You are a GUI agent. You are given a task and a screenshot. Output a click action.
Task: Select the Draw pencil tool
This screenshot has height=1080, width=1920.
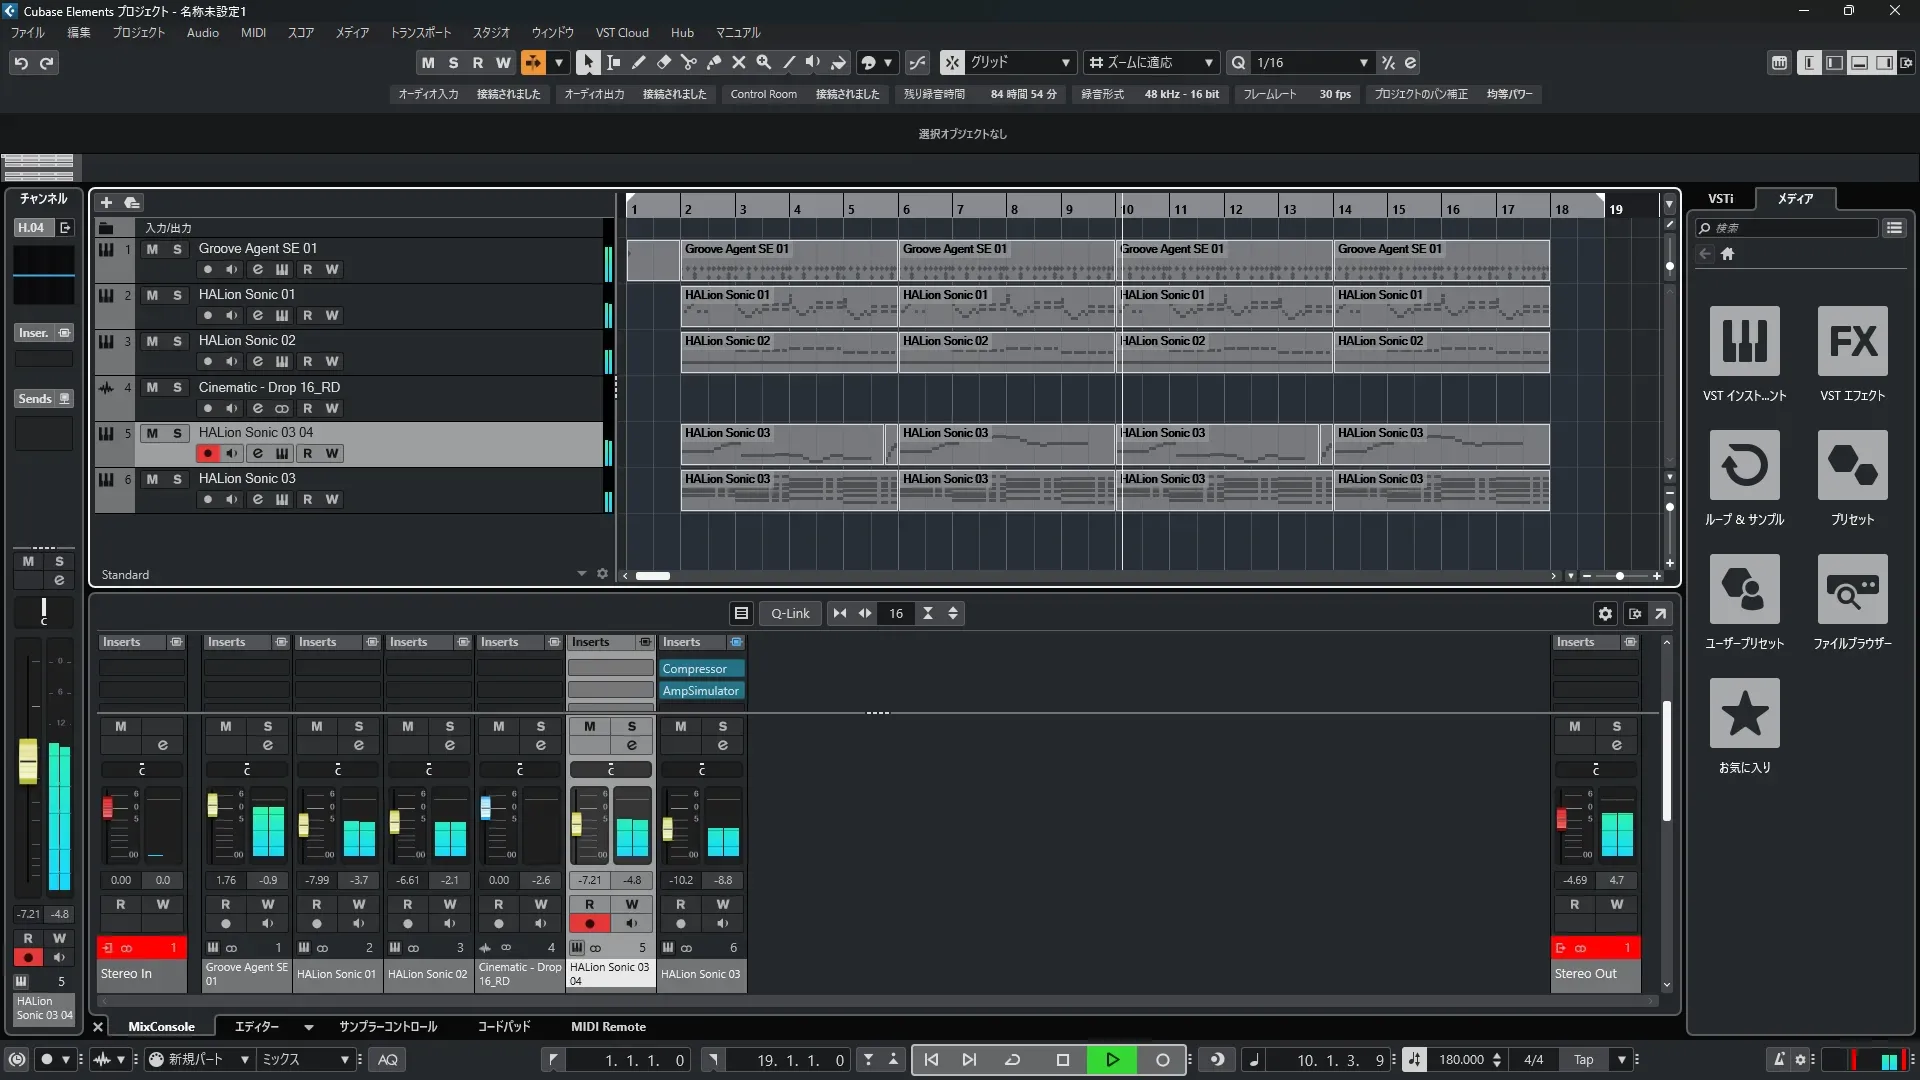[638, 62]
